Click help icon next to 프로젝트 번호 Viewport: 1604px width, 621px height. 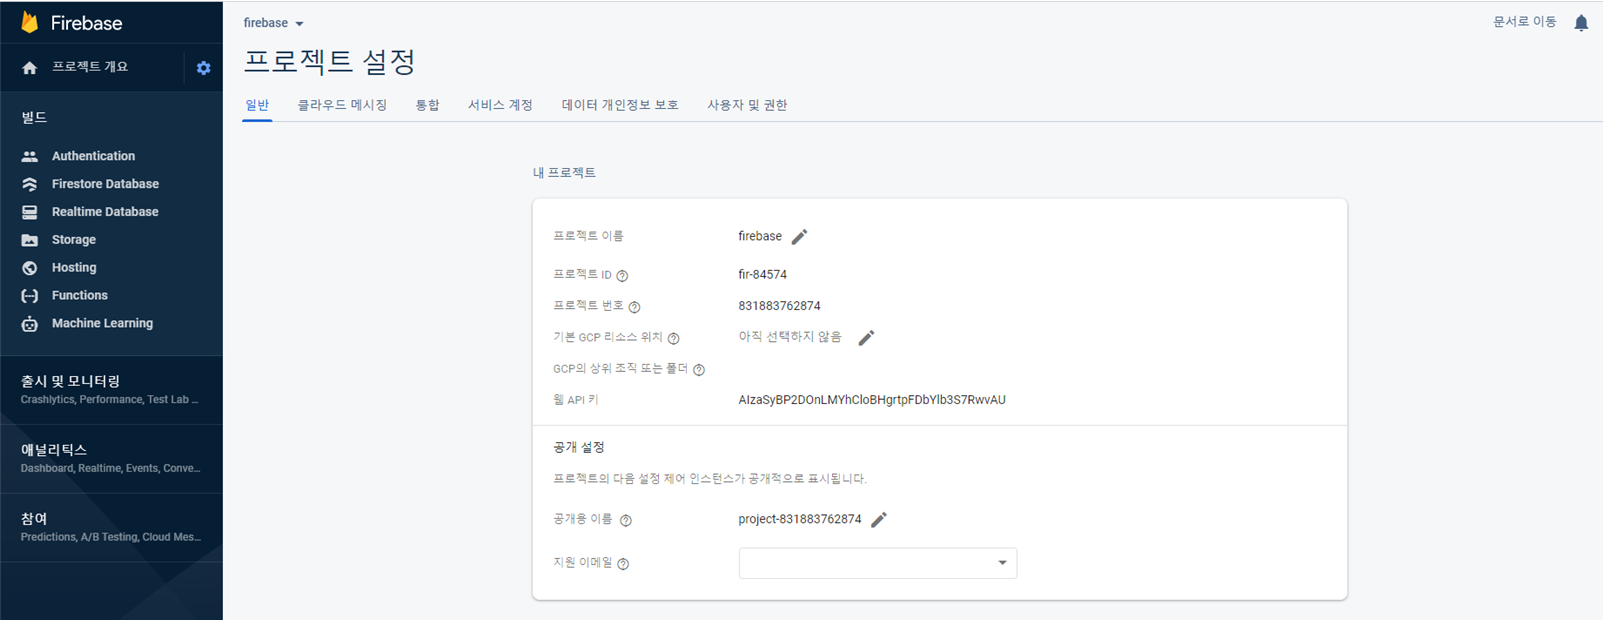[634, 307]
